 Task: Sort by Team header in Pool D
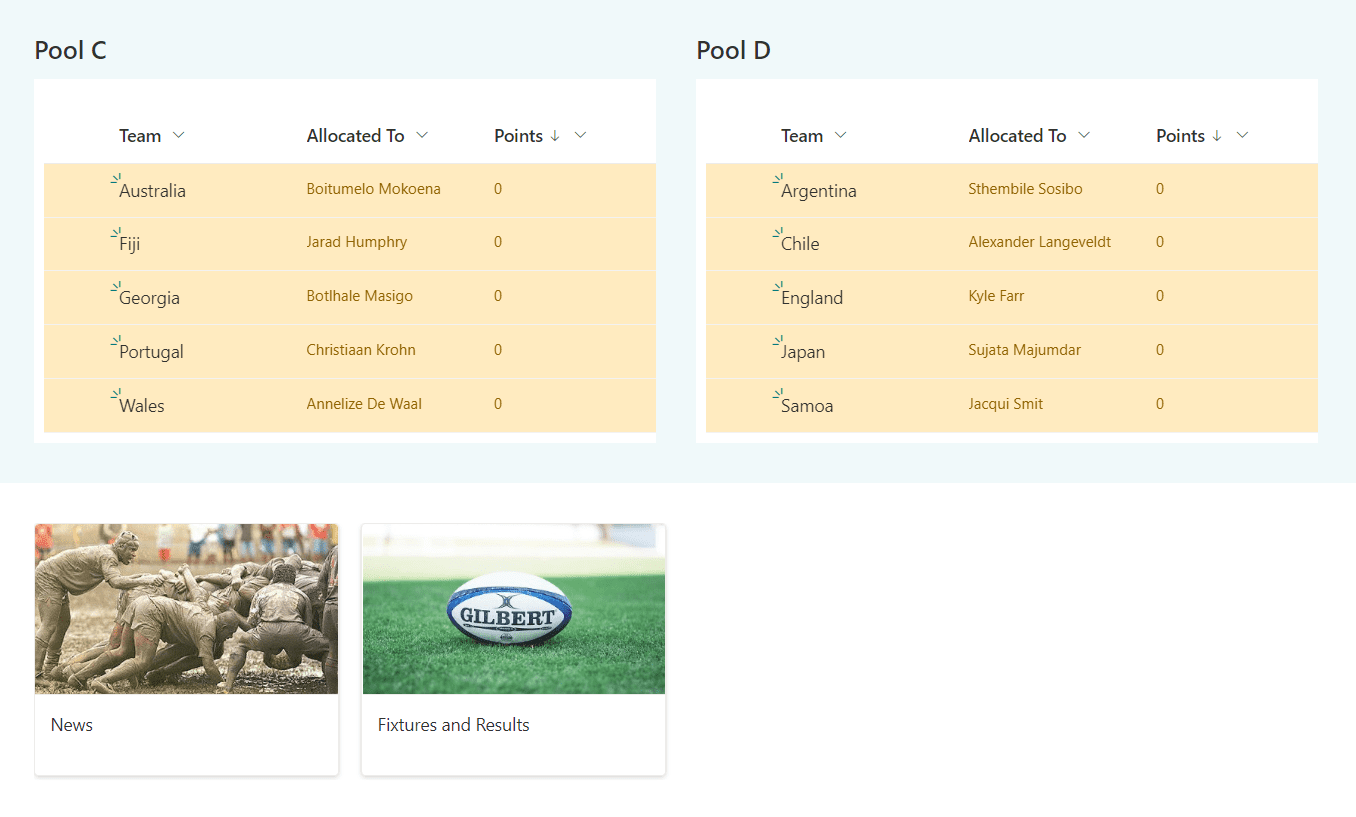click(x=802, y=136)
